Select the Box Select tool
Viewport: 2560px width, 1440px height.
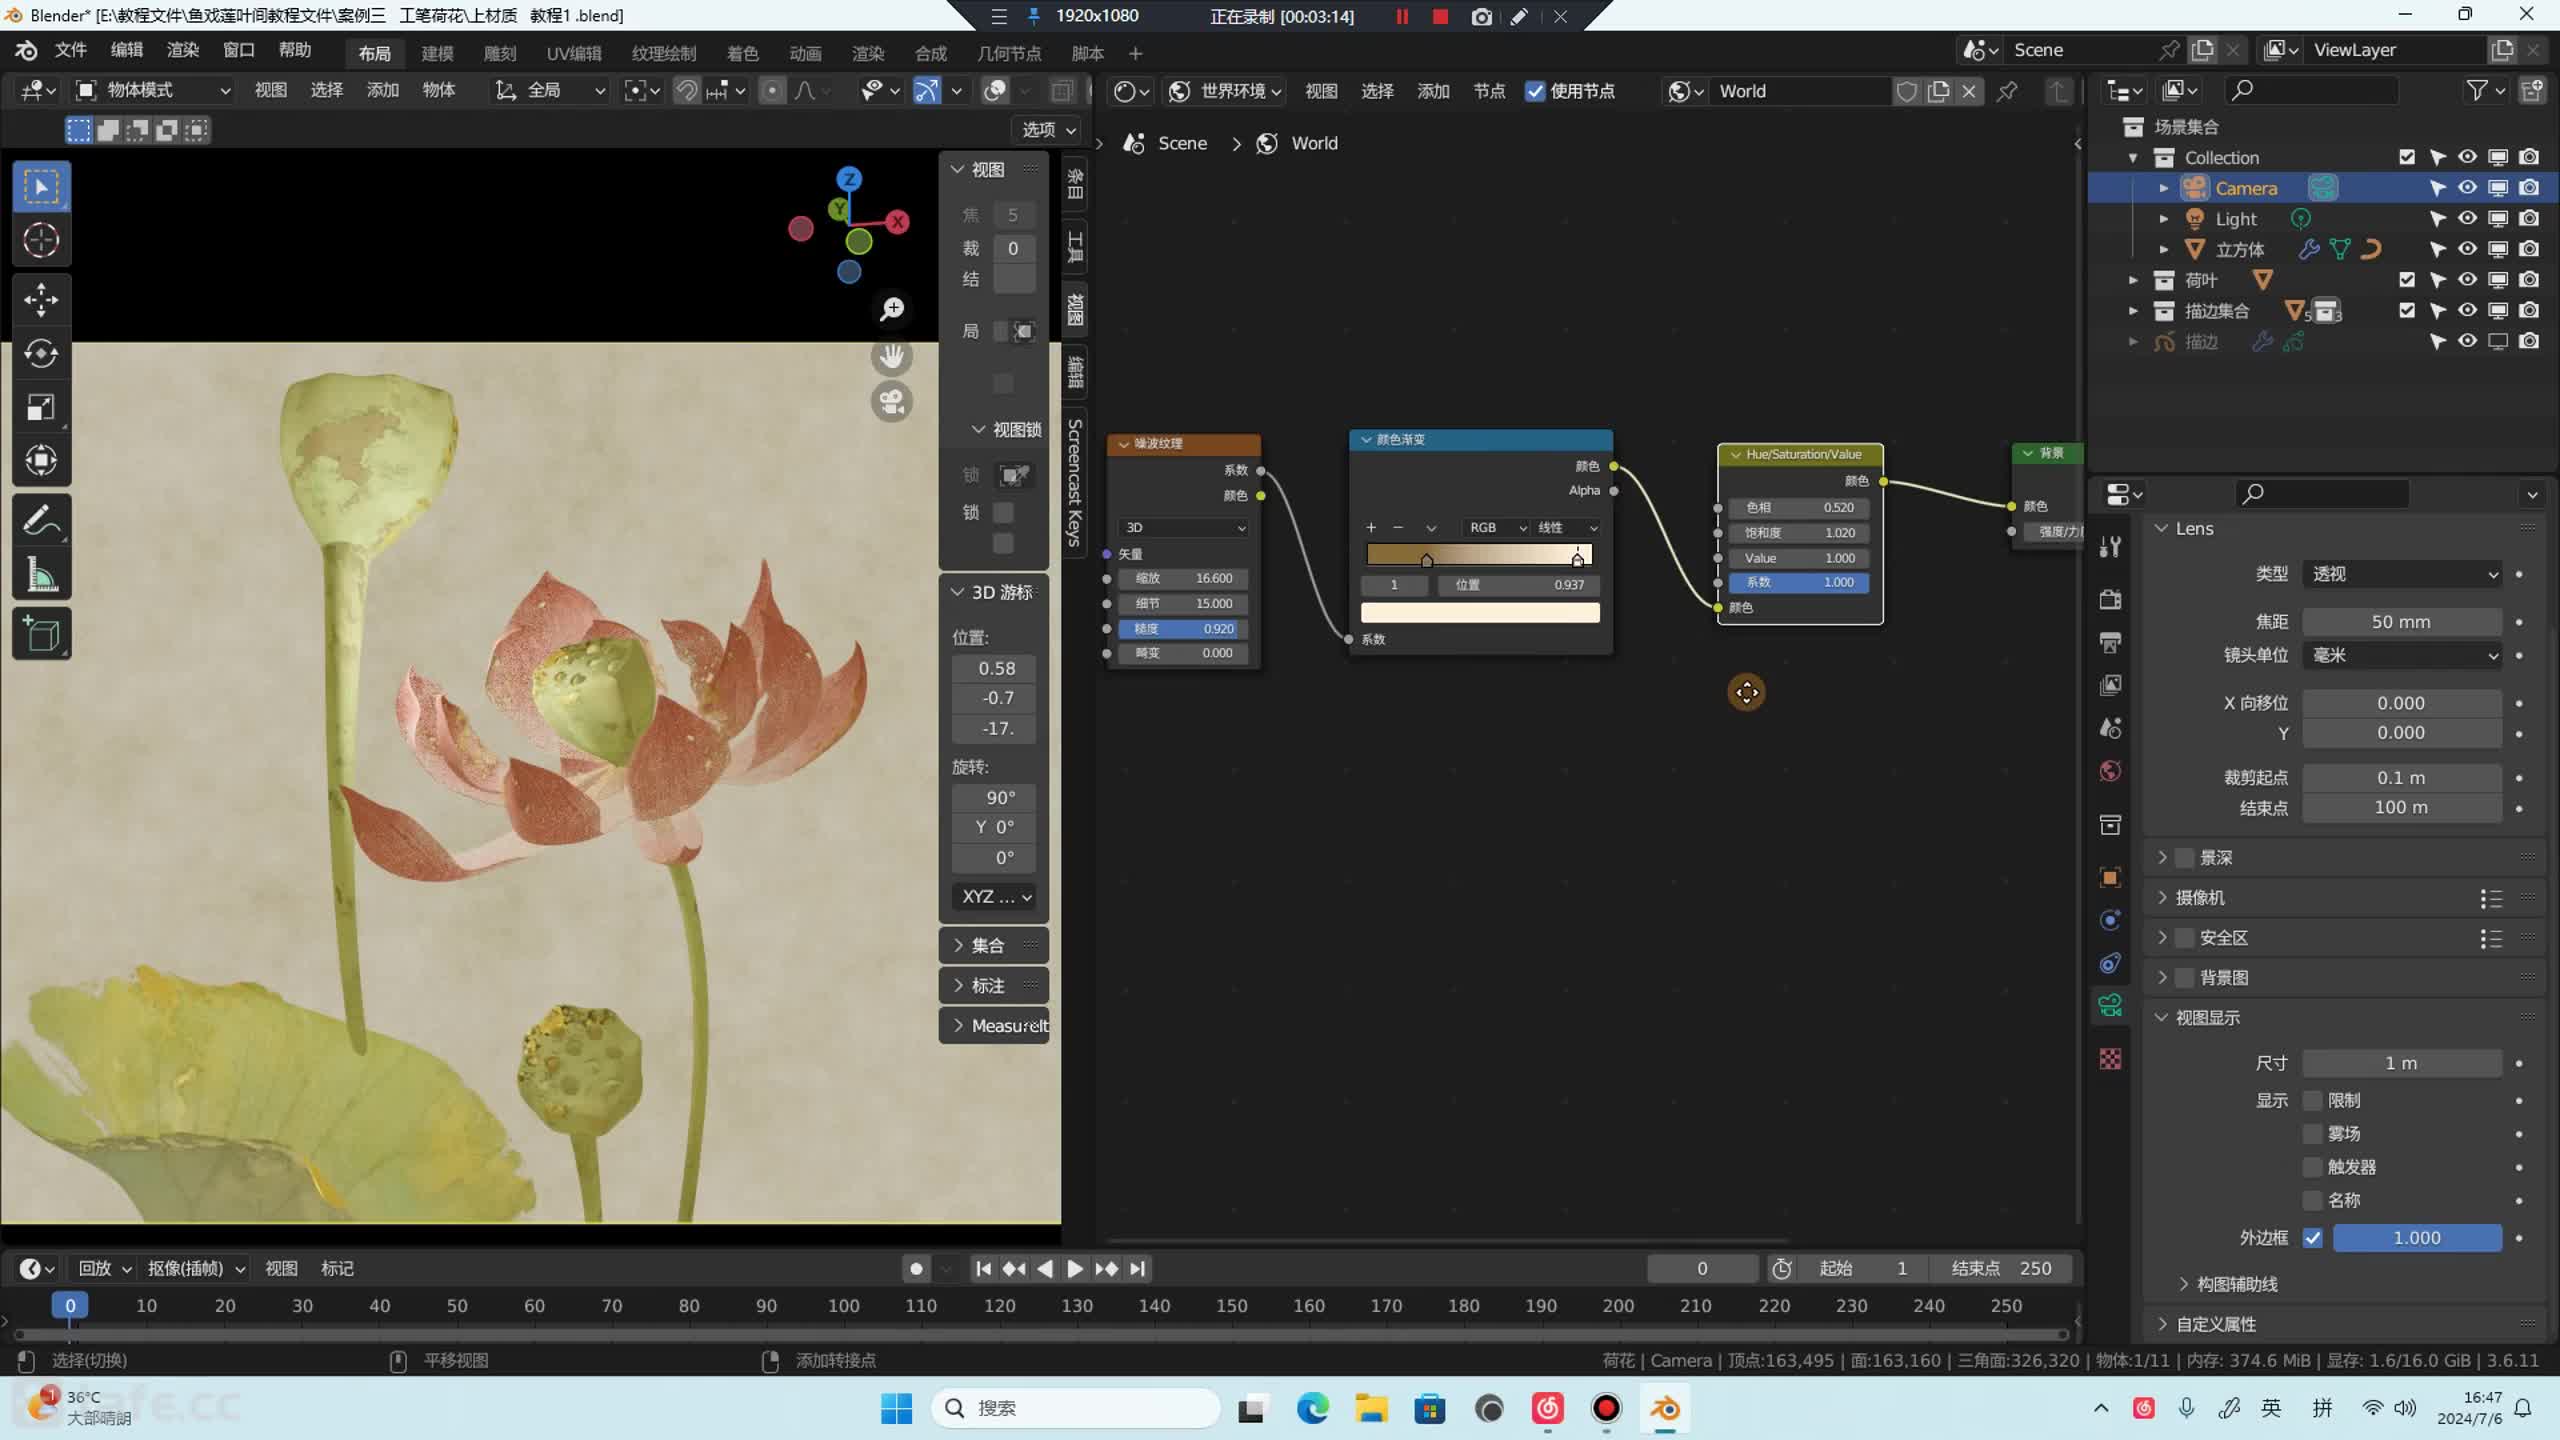point(41,187)
